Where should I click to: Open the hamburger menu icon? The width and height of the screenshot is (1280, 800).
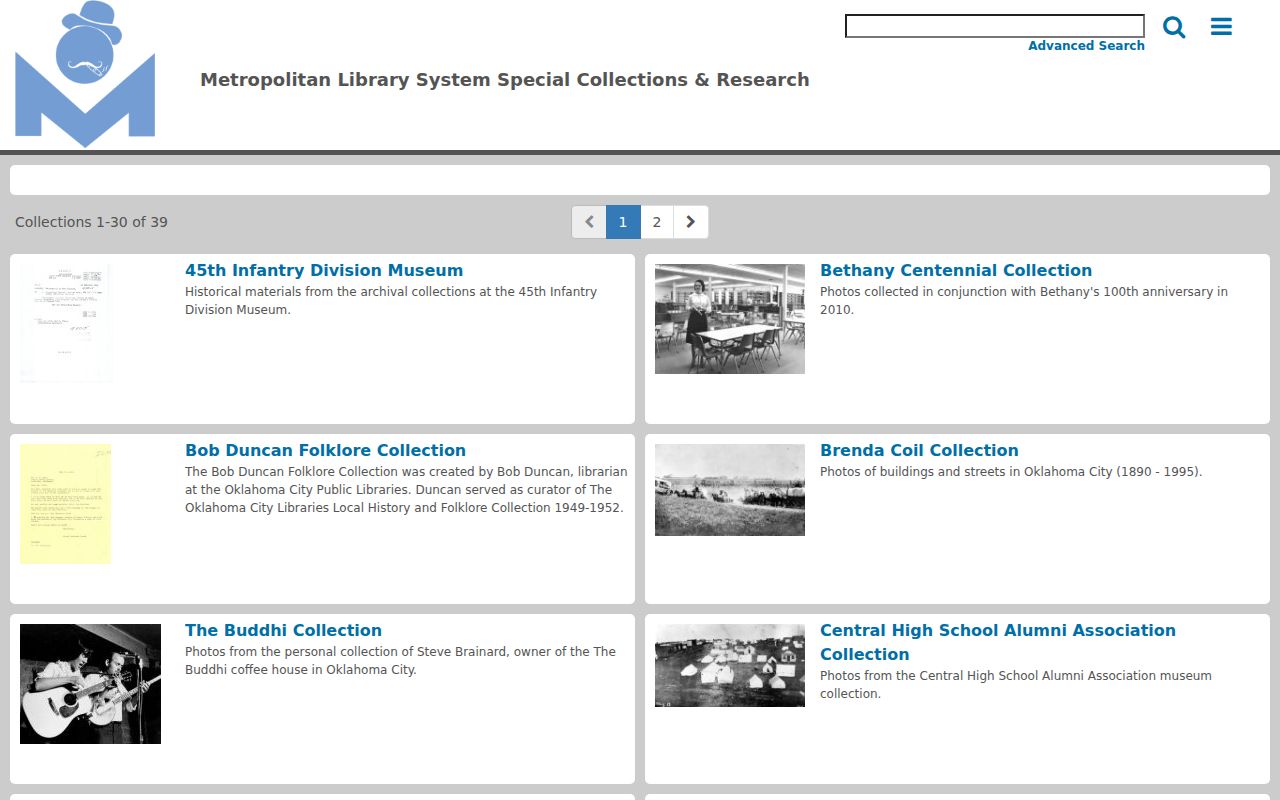[x=1221, y=27]
